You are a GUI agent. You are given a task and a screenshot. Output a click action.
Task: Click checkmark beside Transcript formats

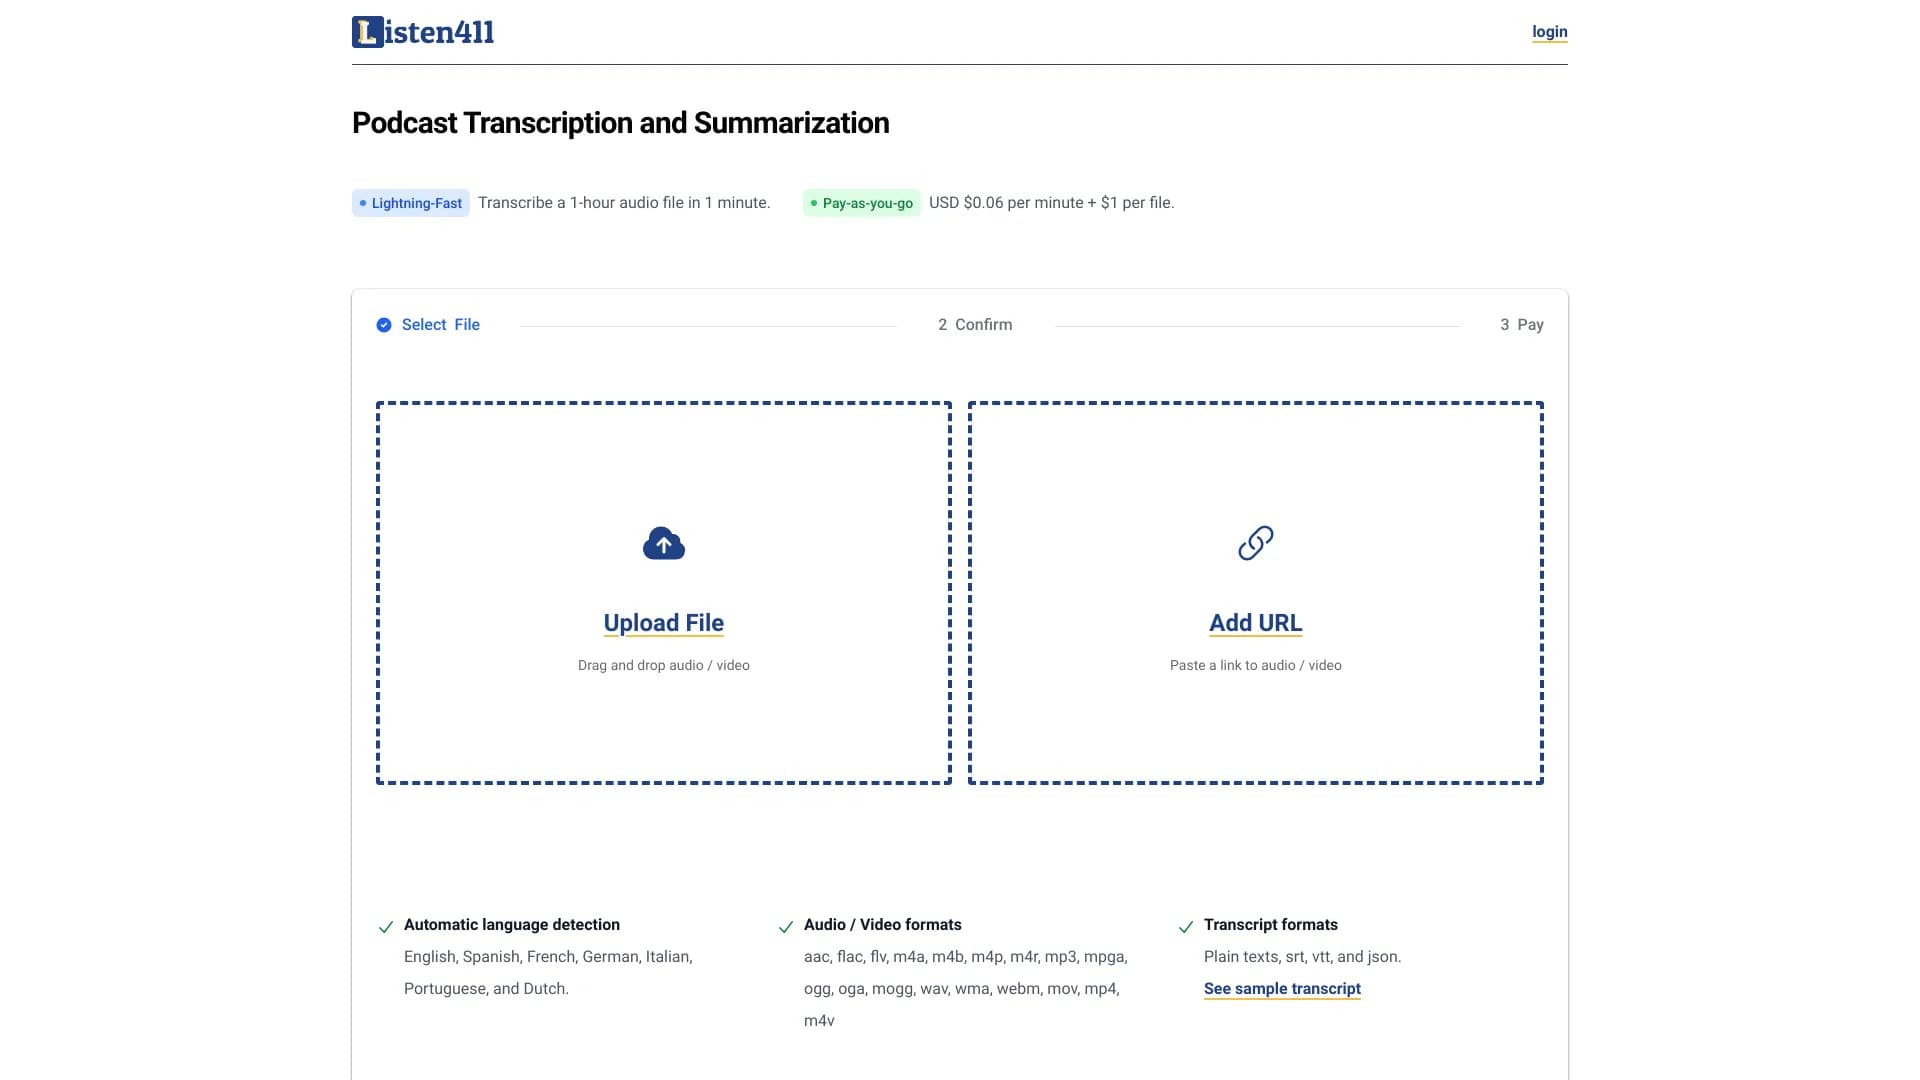coord(1186,927)
